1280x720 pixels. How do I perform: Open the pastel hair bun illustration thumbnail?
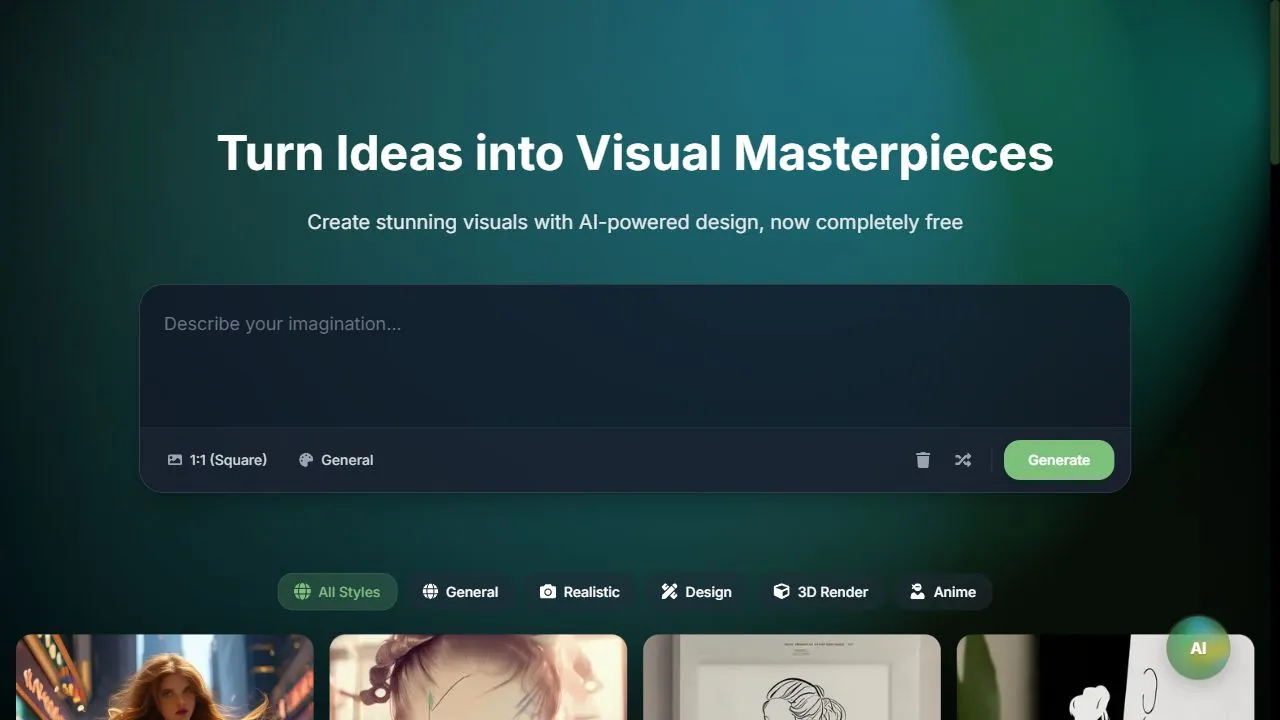click(478, 677)
